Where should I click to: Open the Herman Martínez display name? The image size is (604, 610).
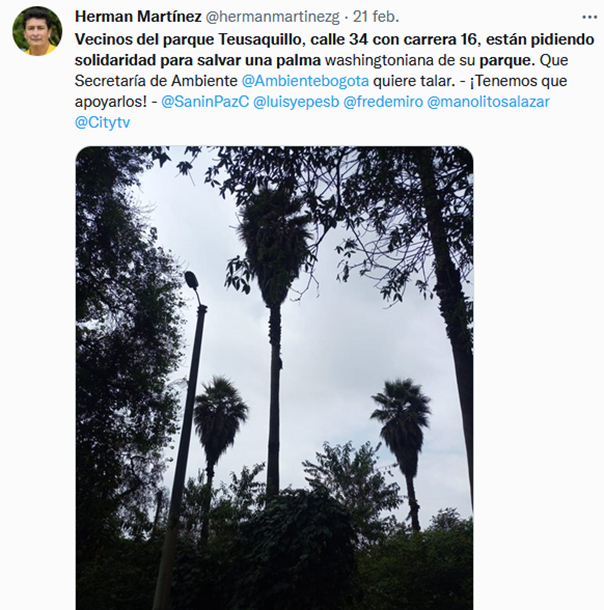pyautogui.click(x=138, y=17)
